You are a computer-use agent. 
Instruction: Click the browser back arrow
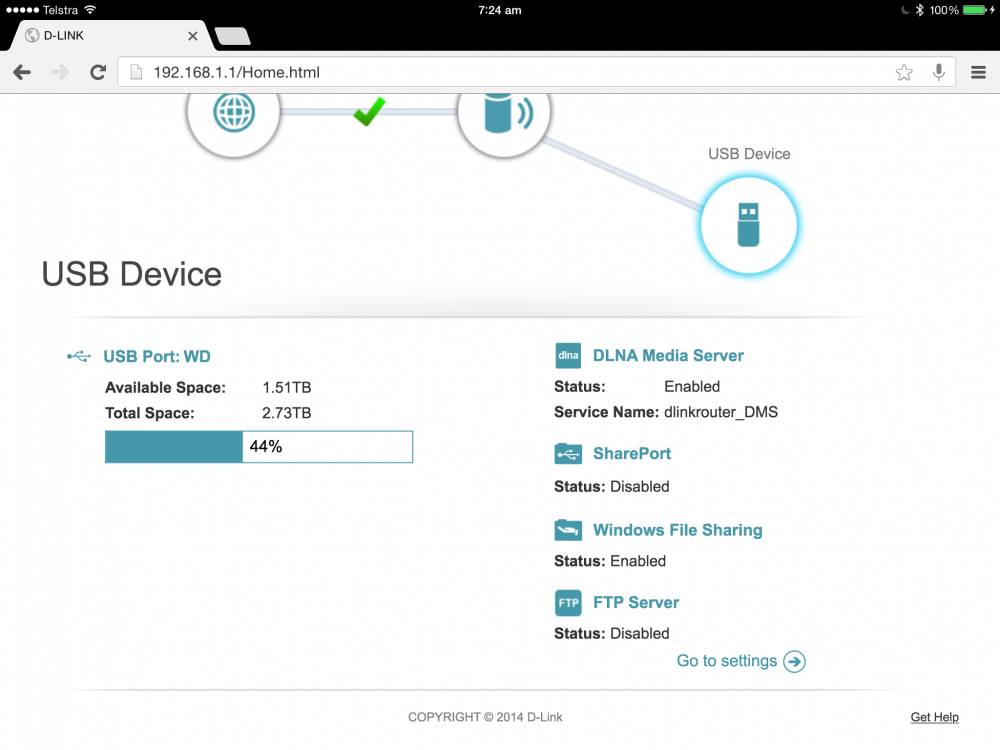22,72
